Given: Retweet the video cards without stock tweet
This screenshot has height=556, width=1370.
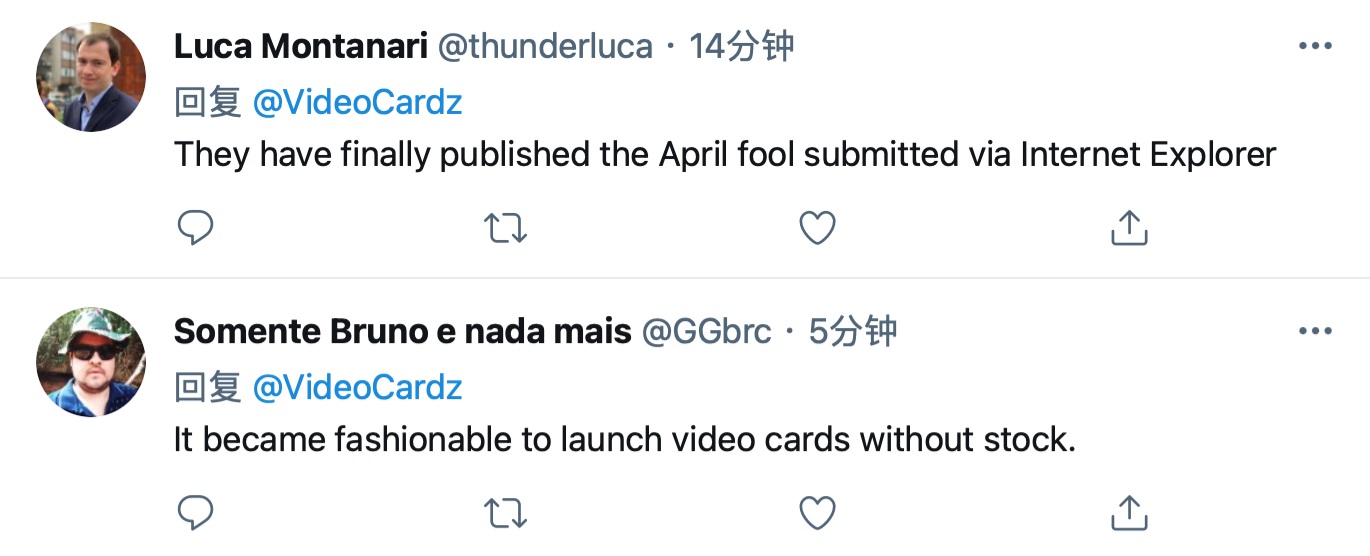Looking at the screenshot, I should 506,513.
